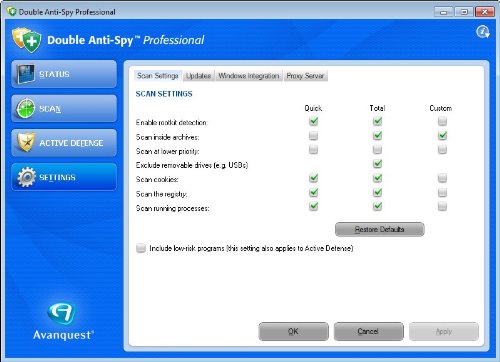The height and width of the screenshot is (362, 500).
Task: Minimize the Double Anti-Spy window
Action: click(443, 12)
